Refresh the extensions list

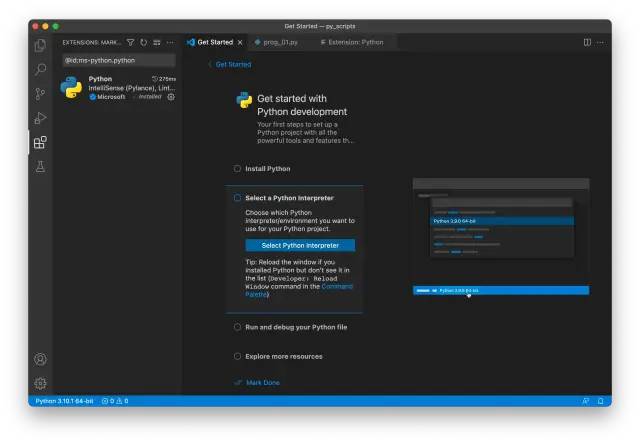pyautogui.click(x=143, y=42)
